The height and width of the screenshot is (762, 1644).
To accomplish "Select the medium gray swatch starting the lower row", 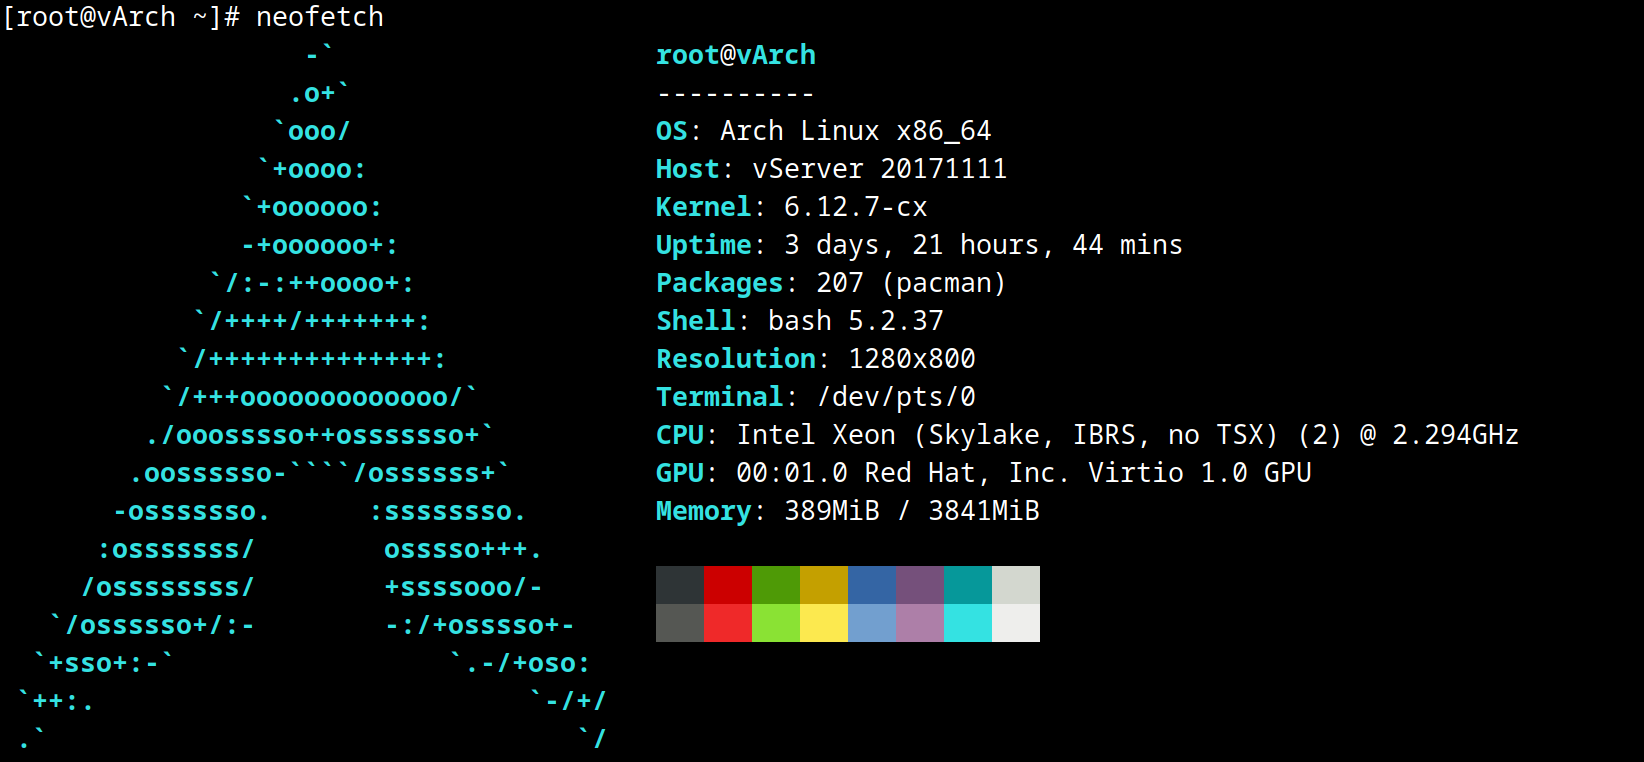I will (680, 623).
